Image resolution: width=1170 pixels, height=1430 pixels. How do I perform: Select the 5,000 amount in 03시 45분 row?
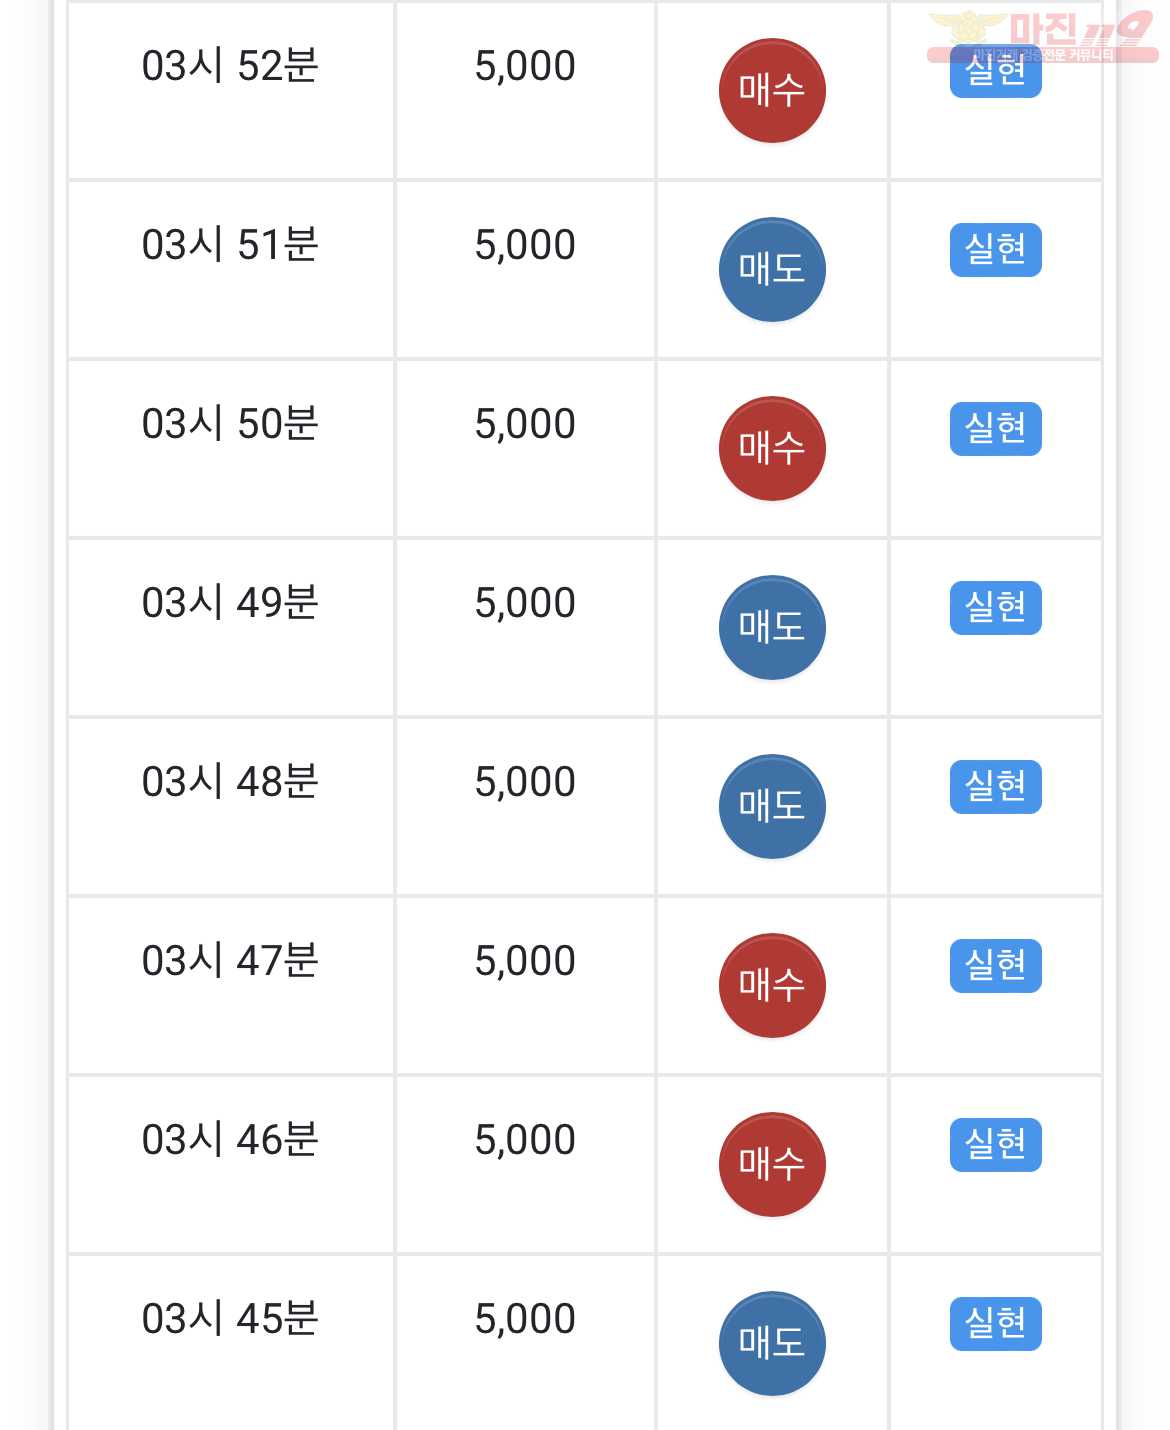click(x=525, y=1319)
